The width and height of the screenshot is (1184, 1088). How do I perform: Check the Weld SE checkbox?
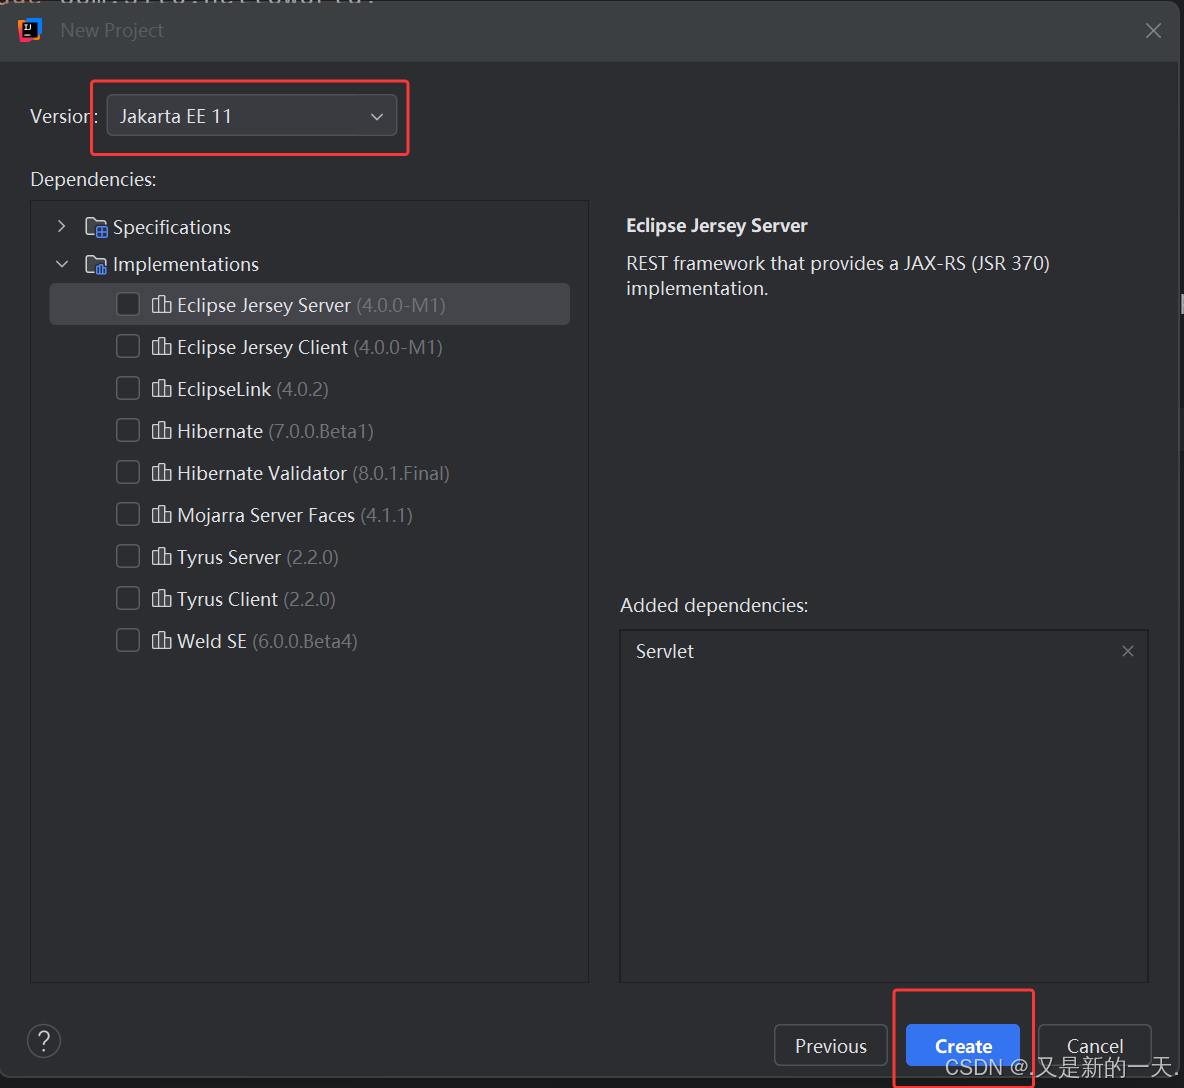tap(128, 640)
